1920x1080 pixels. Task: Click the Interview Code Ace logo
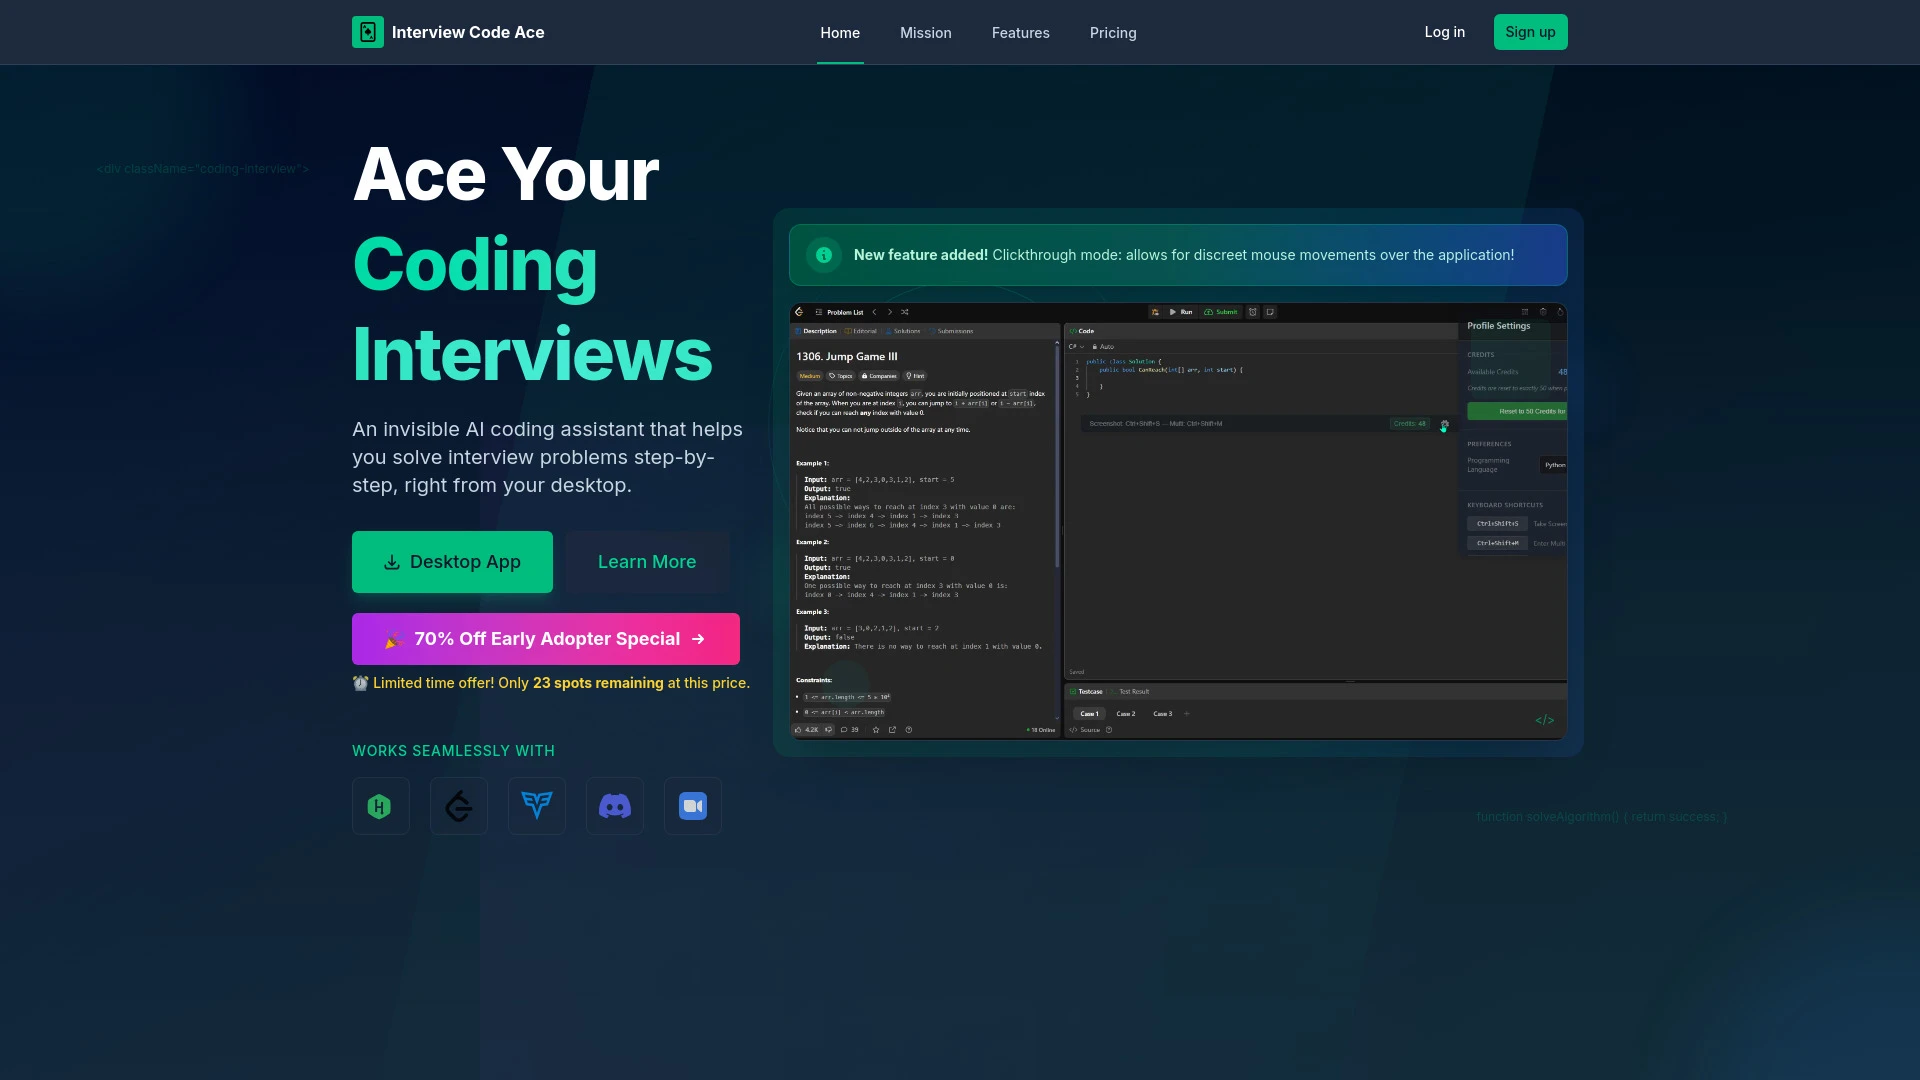(x=448, y=32)
